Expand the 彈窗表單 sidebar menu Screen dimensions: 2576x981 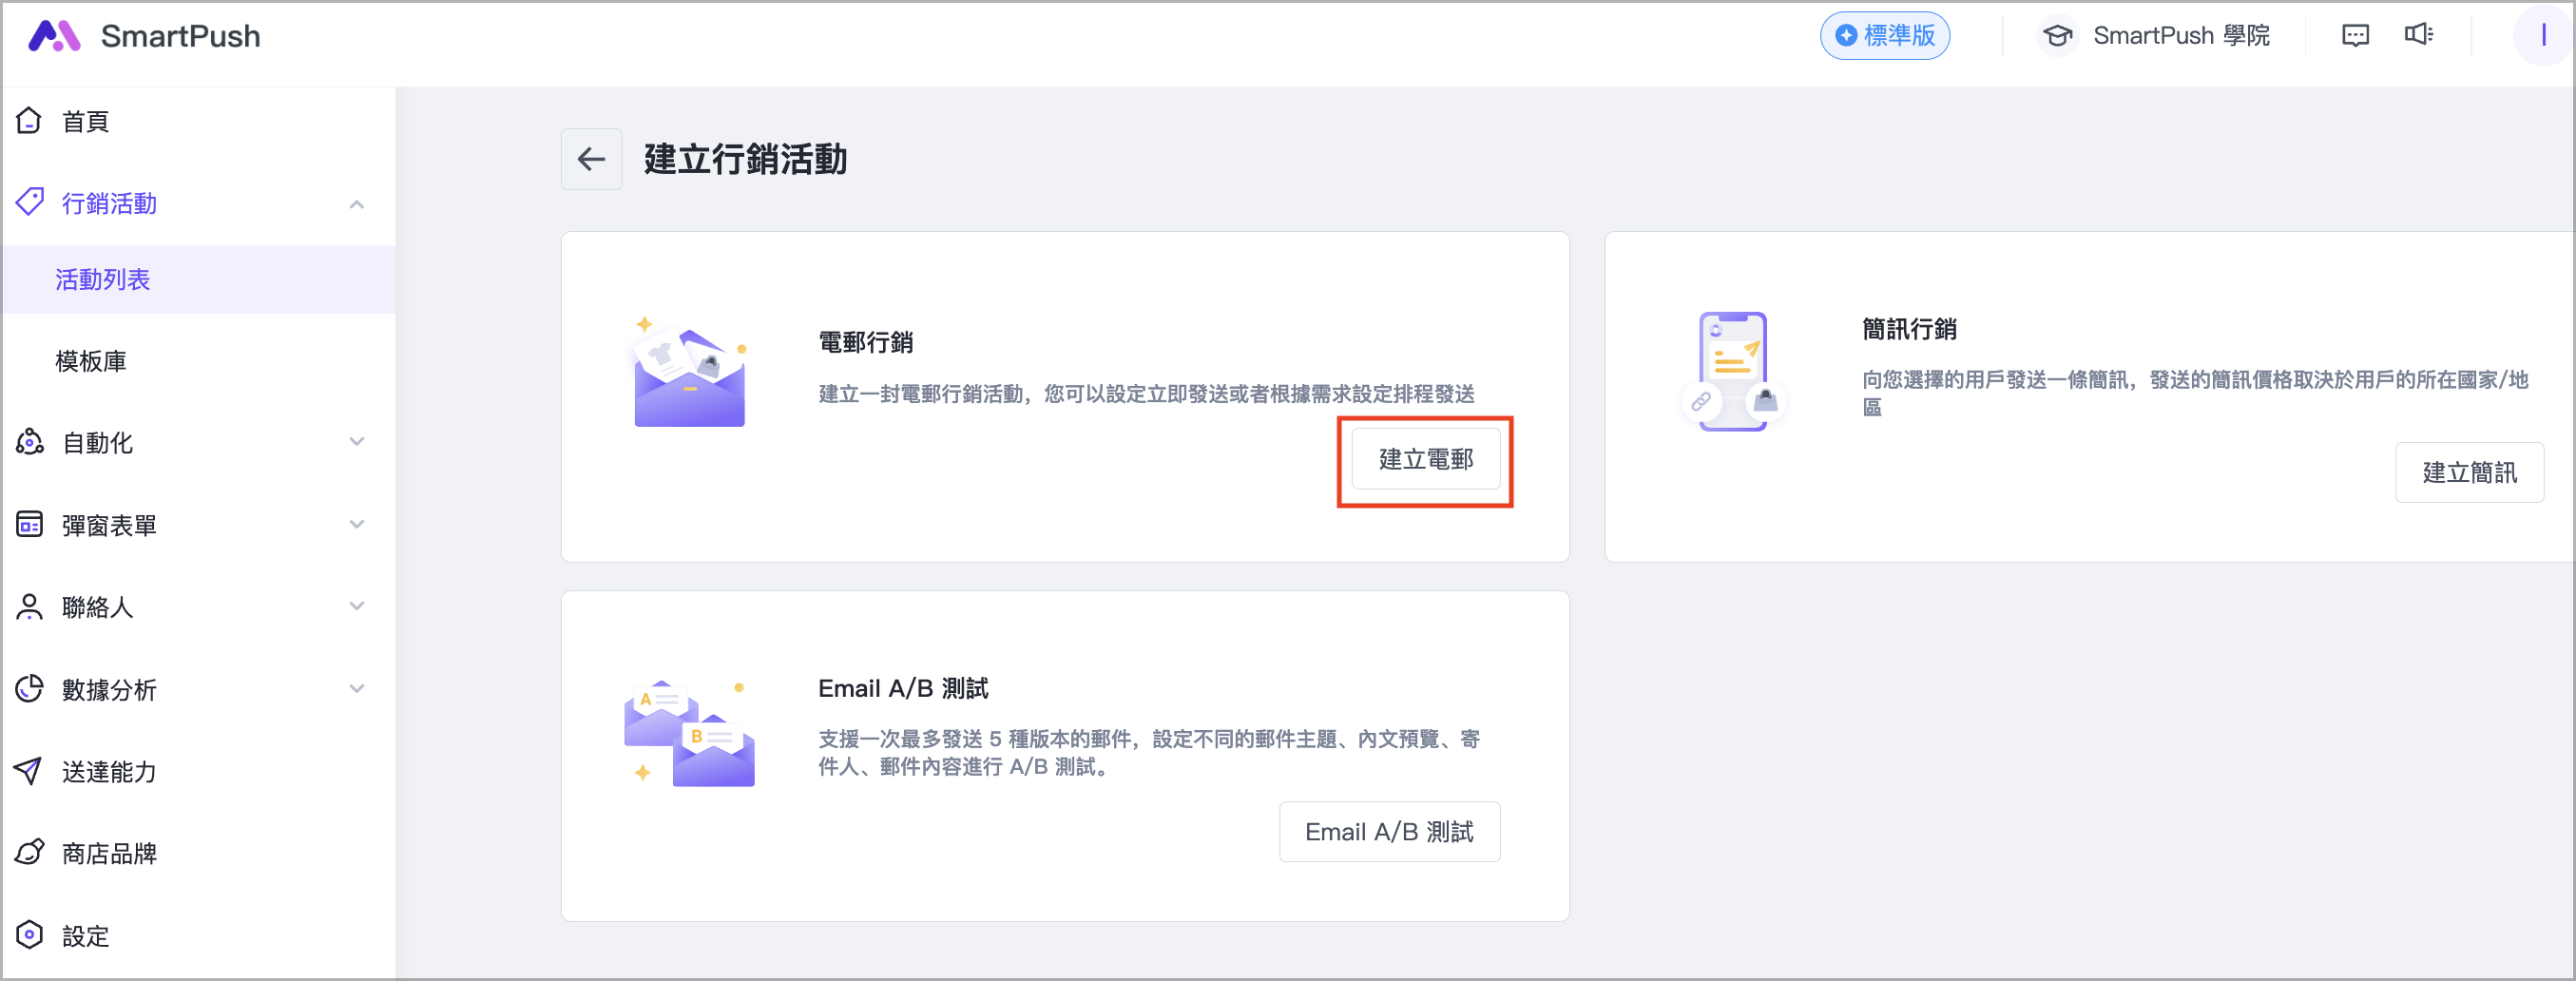click(x=357, y=524)
